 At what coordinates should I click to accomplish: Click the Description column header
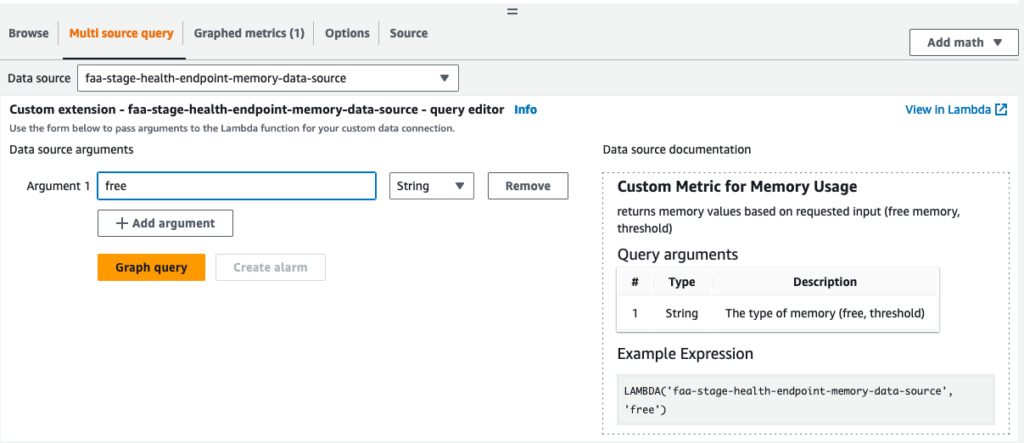pyautogui.click(x=825, y=282)
